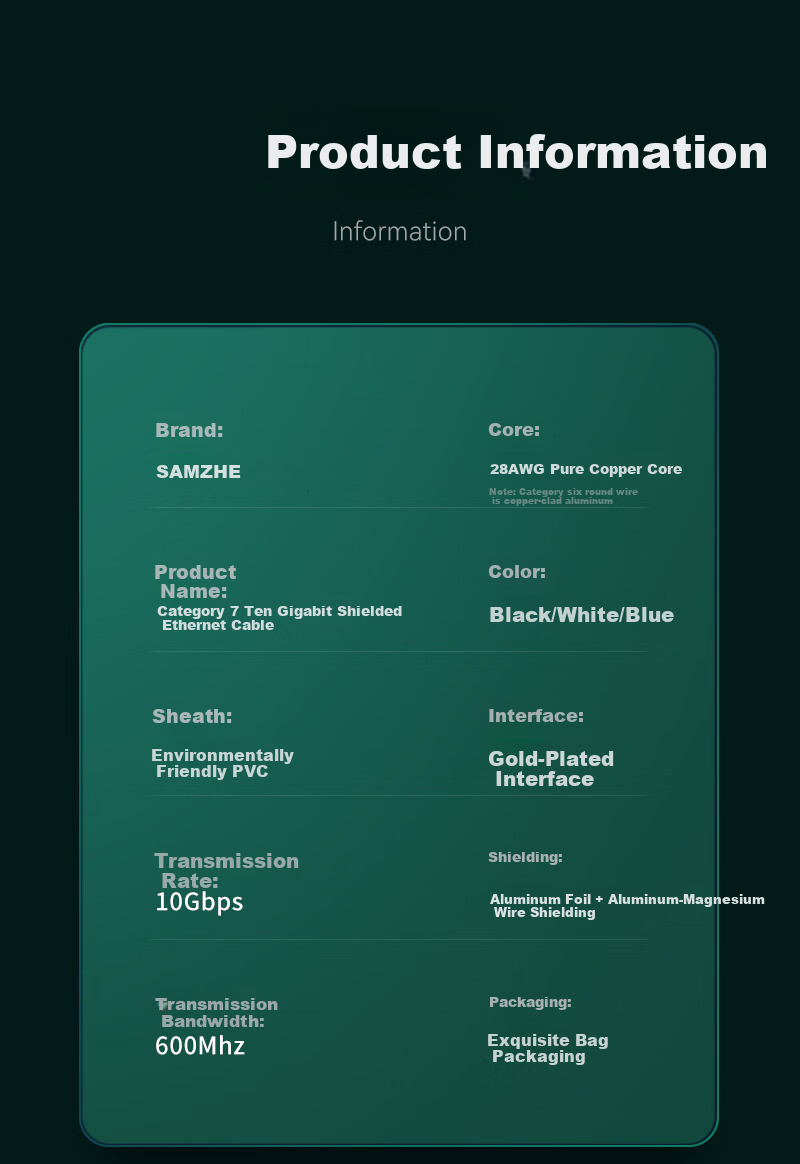
Task: Click the Black/White/Blue color value
Action: tap(581, 615)
